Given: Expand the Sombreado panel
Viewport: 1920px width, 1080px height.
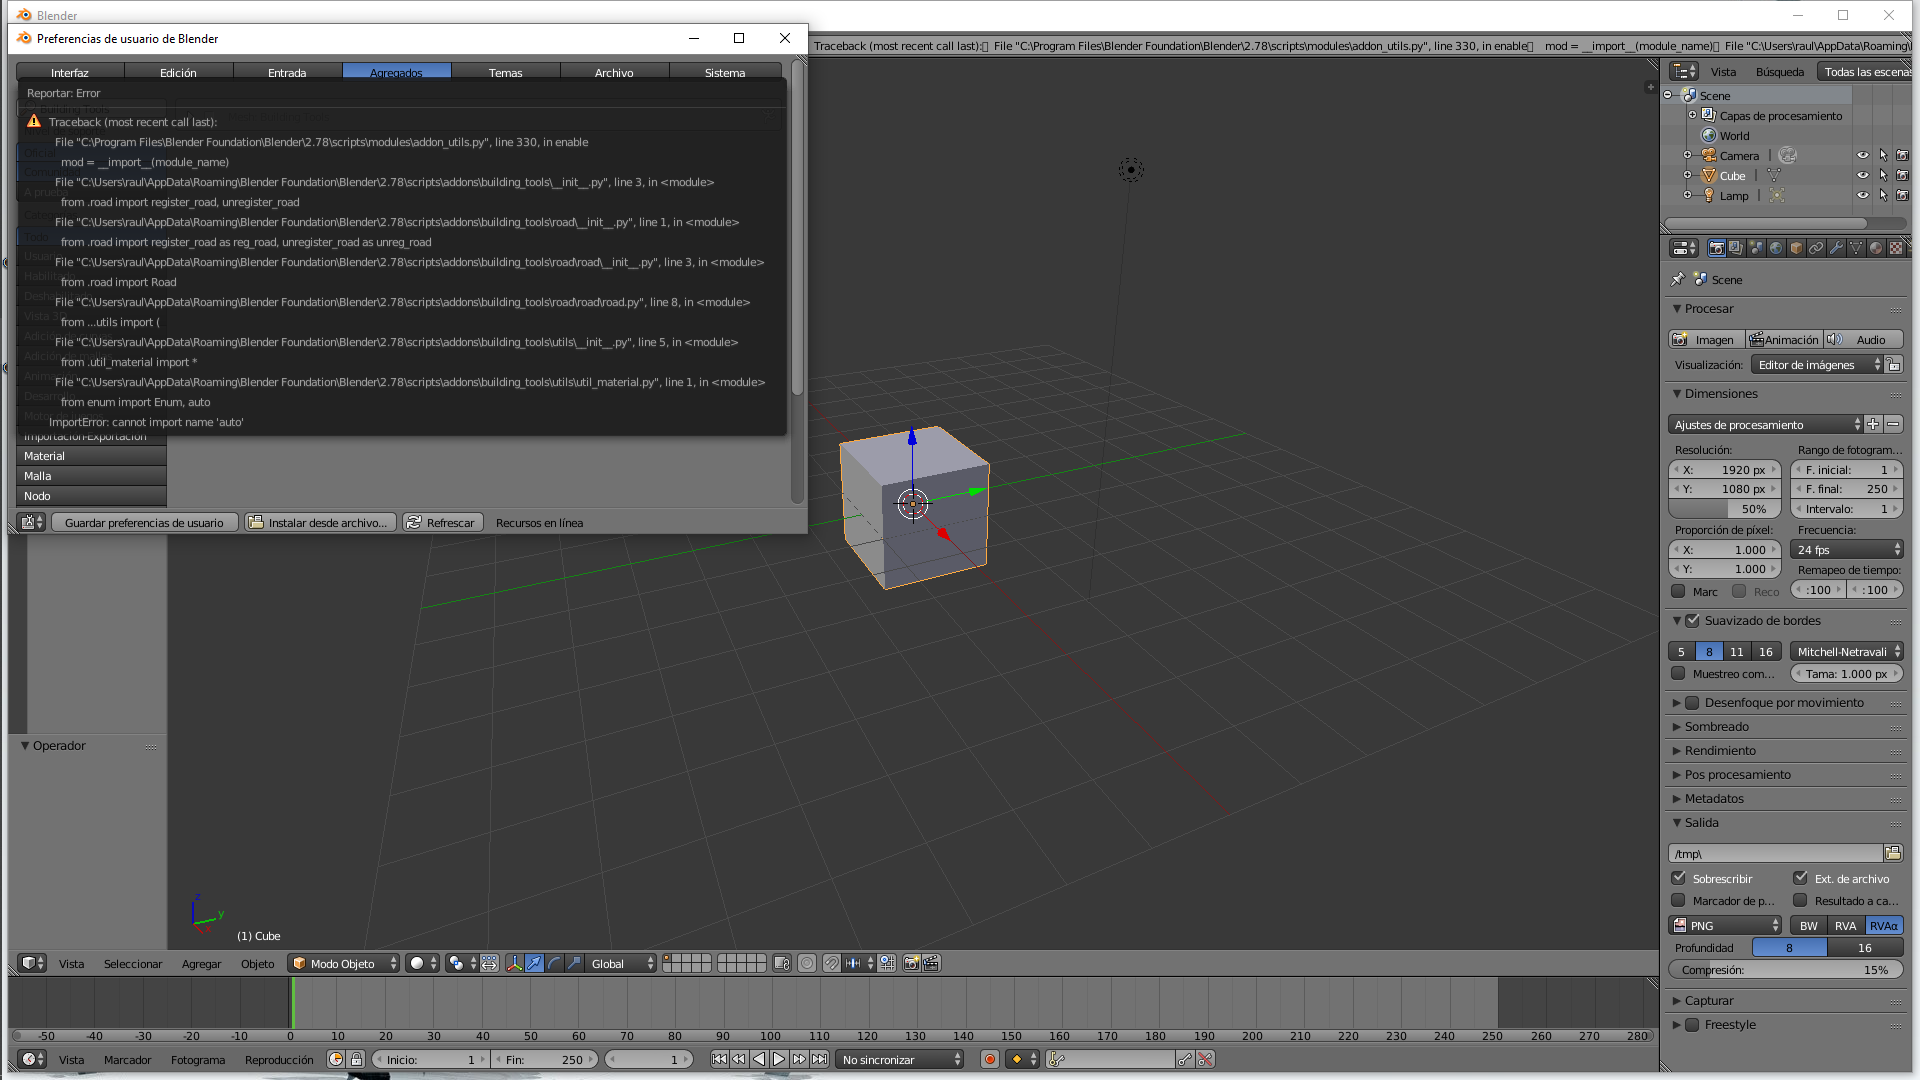Looking at the screenshot, I should point(1716,727).
